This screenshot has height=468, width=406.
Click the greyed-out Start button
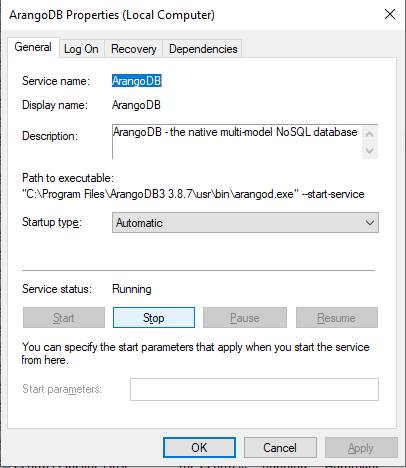coord(64,318)
